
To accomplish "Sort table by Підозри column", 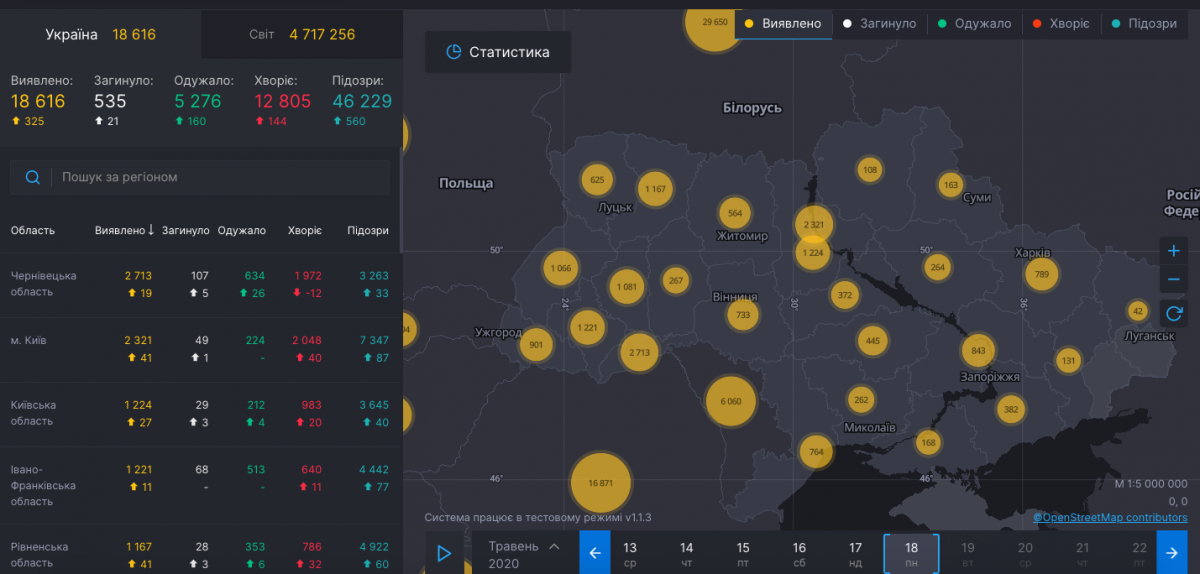I will [x=367, y=230].
